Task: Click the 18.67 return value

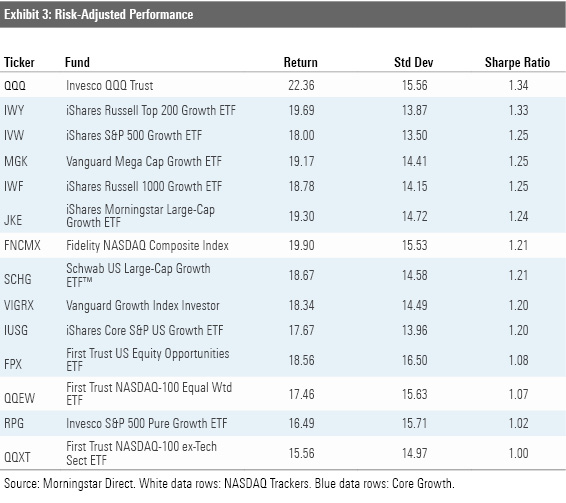Action: pos(301,276)
